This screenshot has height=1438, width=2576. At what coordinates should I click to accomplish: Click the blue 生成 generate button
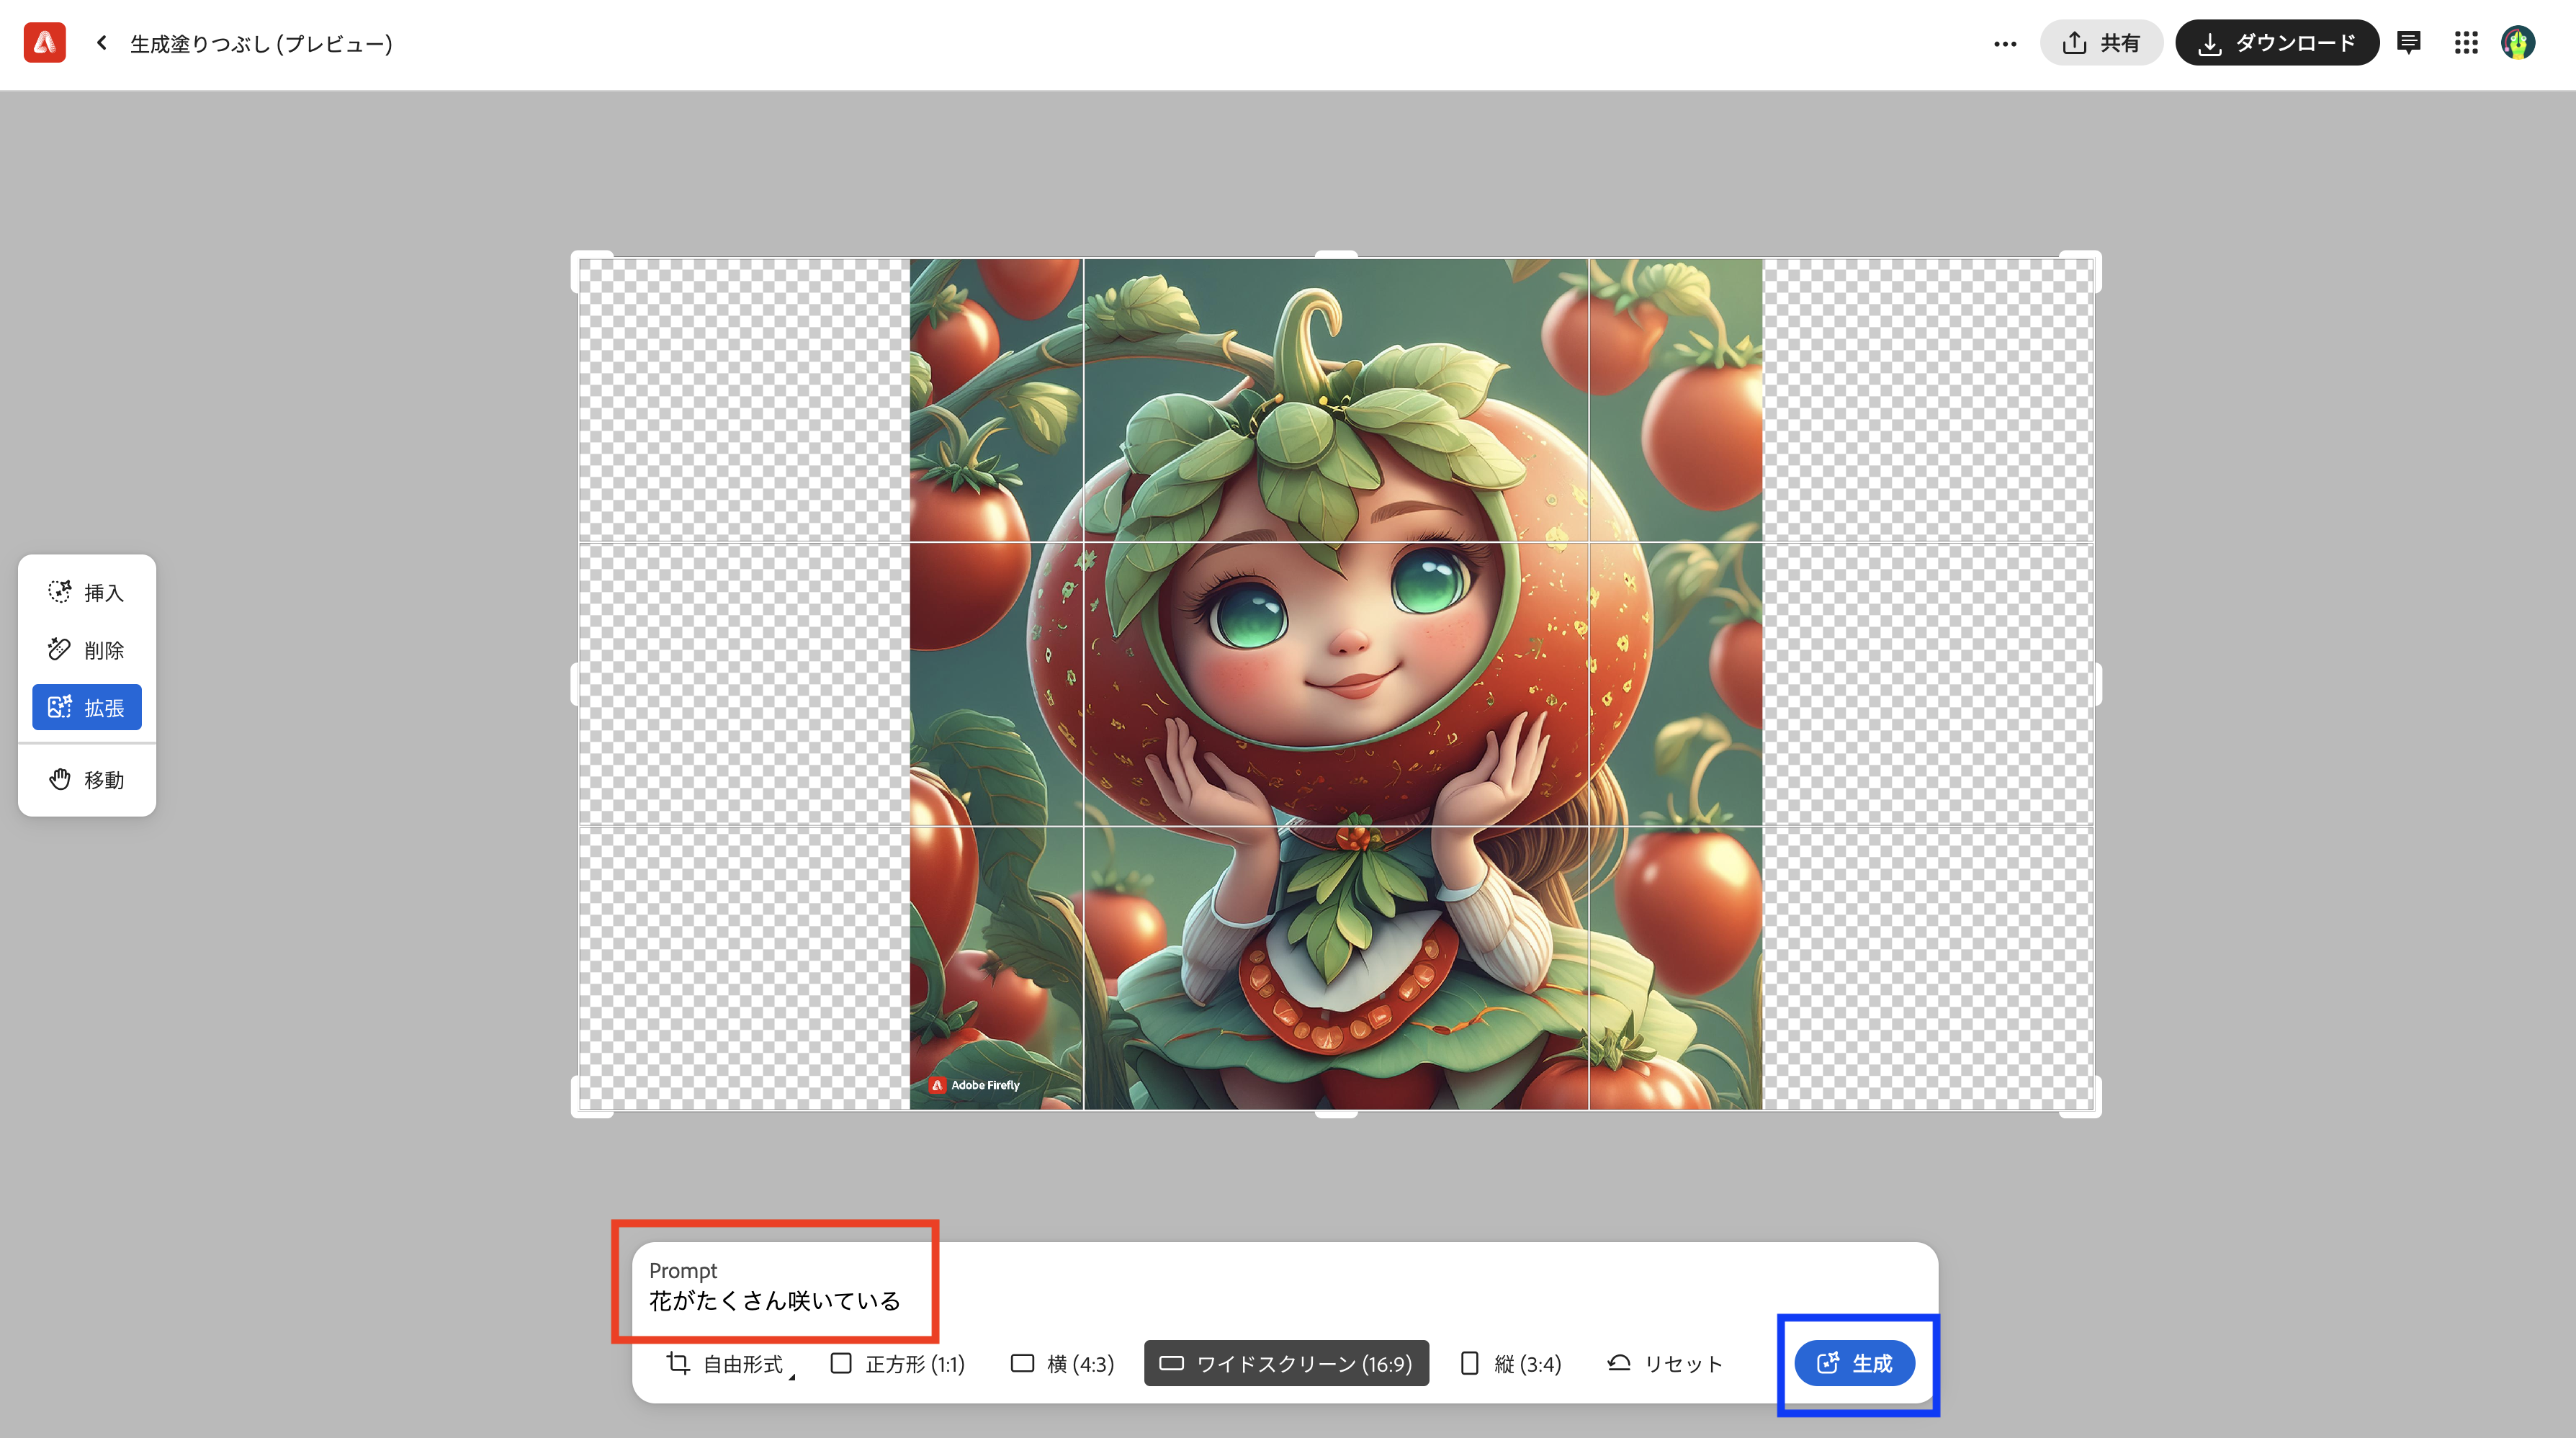pyautogui.click(x=1854, y=1363)
